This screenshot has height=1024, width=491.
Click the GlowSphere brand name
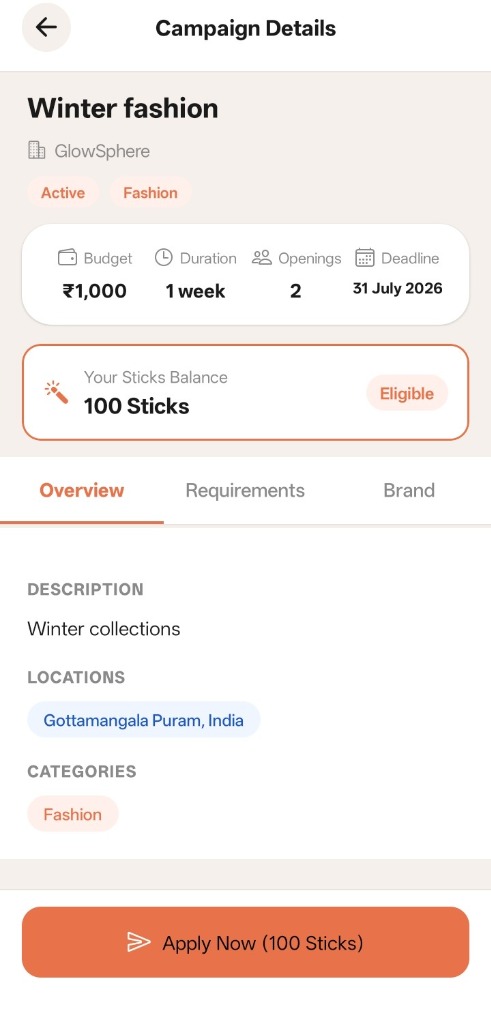(102, 152)
